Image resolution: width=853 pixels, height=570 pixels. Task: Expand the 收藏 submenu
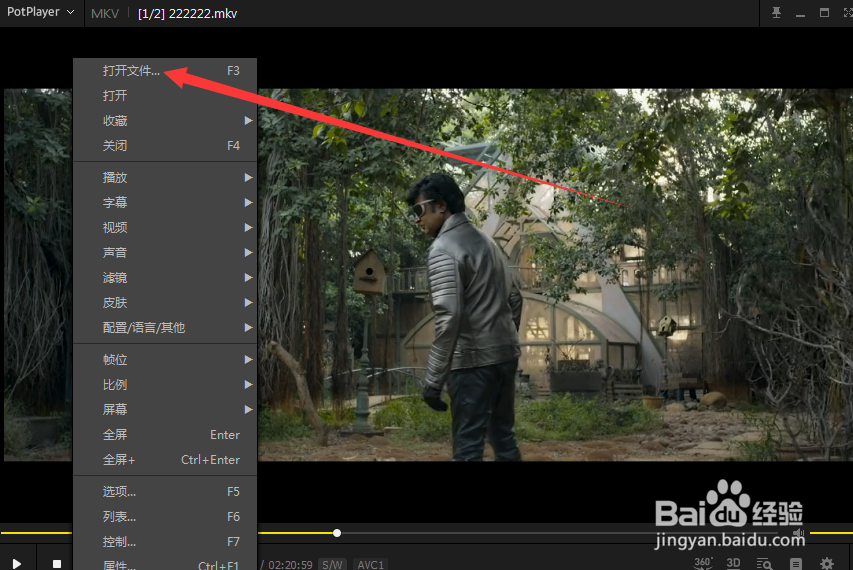(x=165, y=121)
